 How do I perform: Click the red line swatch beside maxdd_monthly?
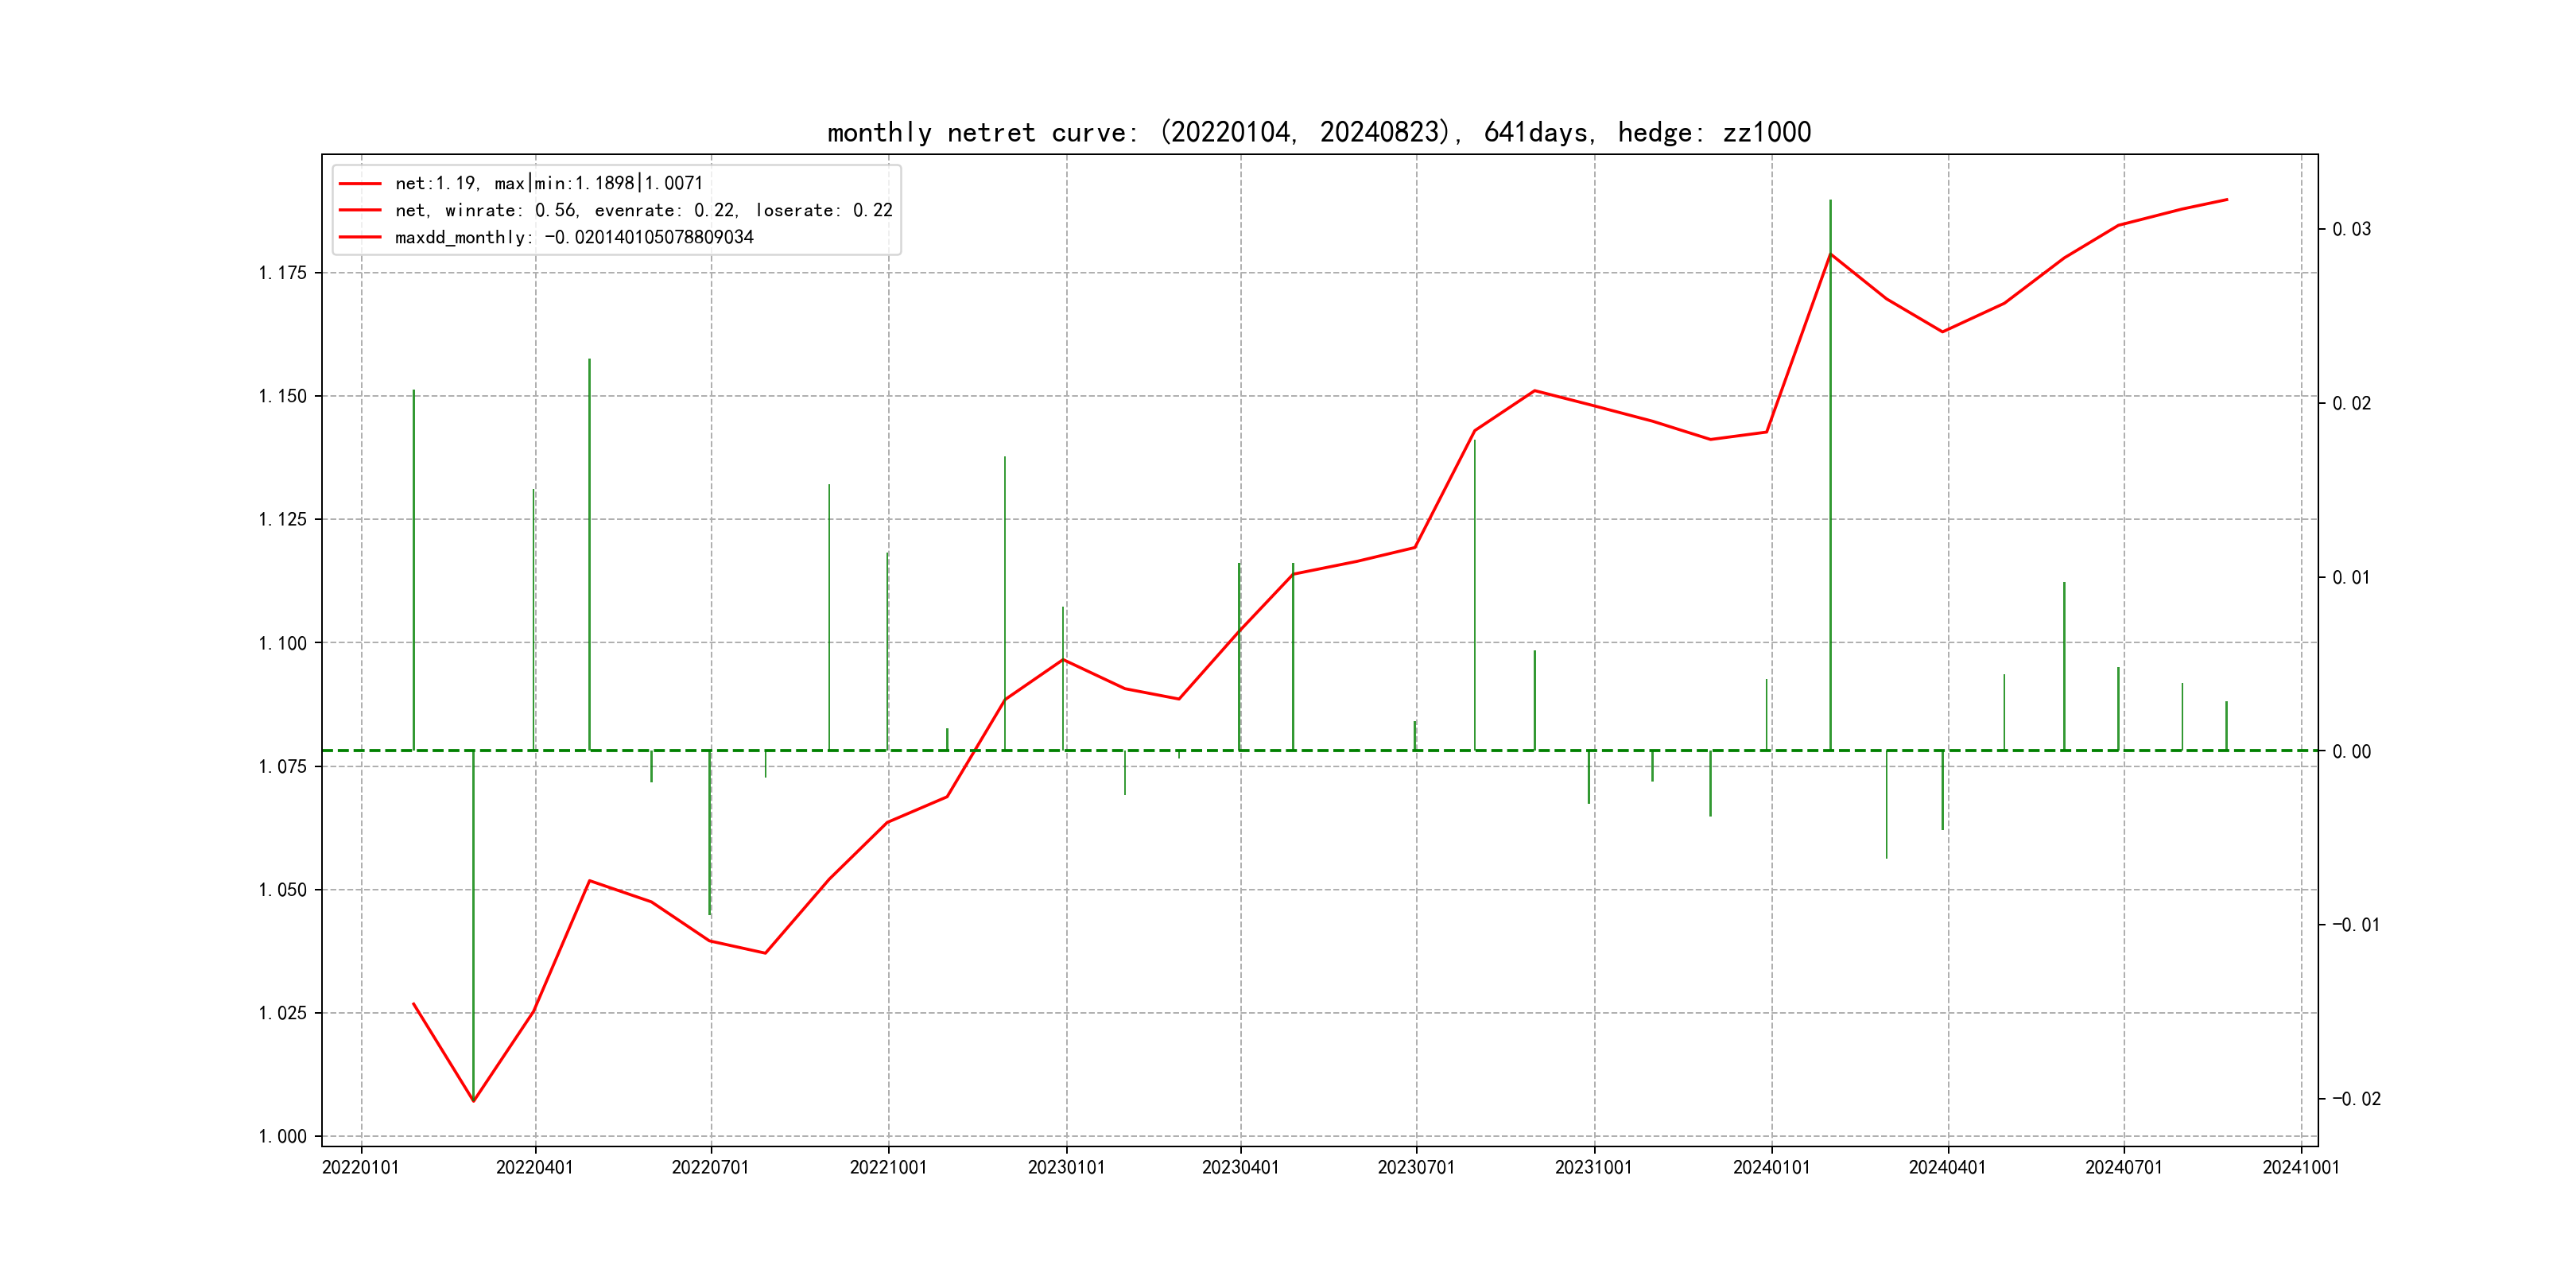point(360,237)
